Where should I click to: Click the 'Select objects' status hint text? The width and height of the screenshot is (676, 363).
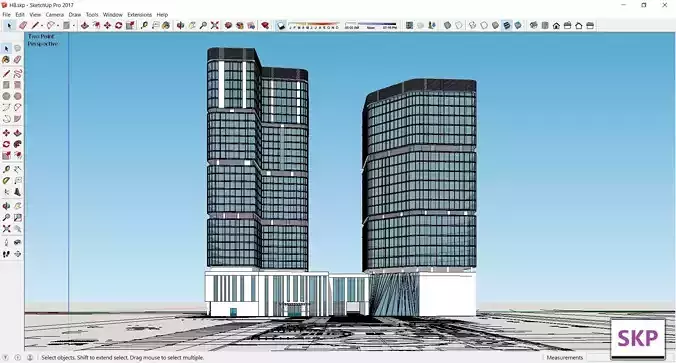click(122, 357)
